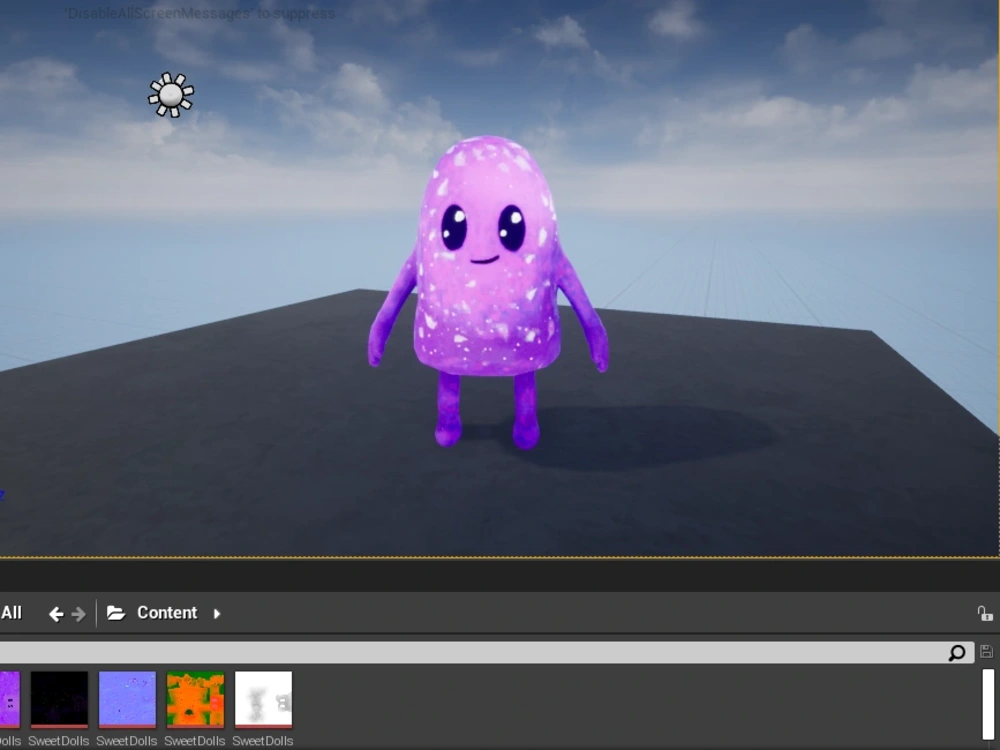Select the orange-green SweetDolls texture thumbnail

(x=195, y=699)
